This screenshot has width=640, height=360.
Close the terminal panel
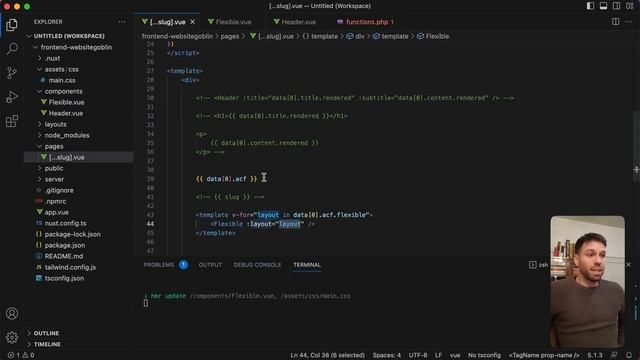tap(629, 265)
